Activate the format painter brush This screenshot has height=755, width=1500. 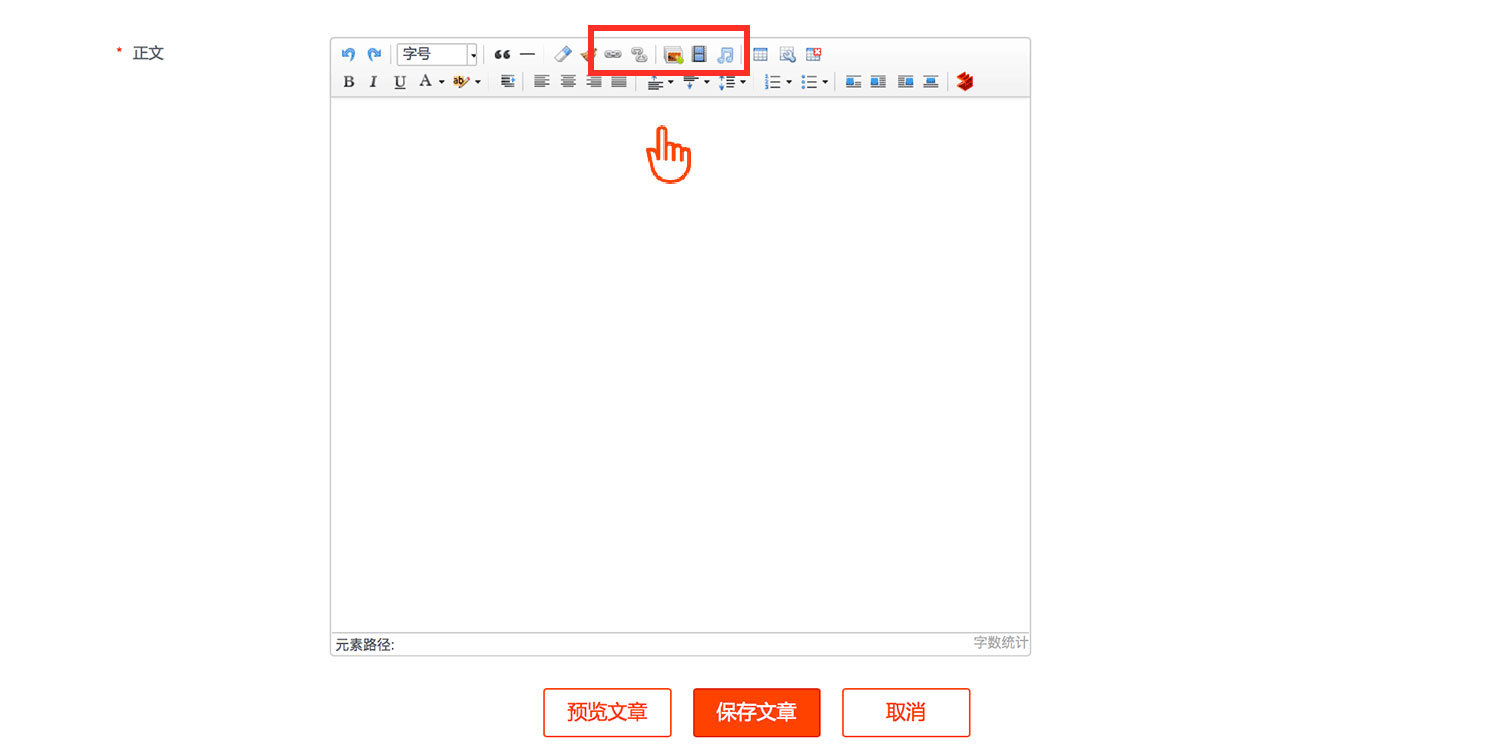(x=588, y=54)
